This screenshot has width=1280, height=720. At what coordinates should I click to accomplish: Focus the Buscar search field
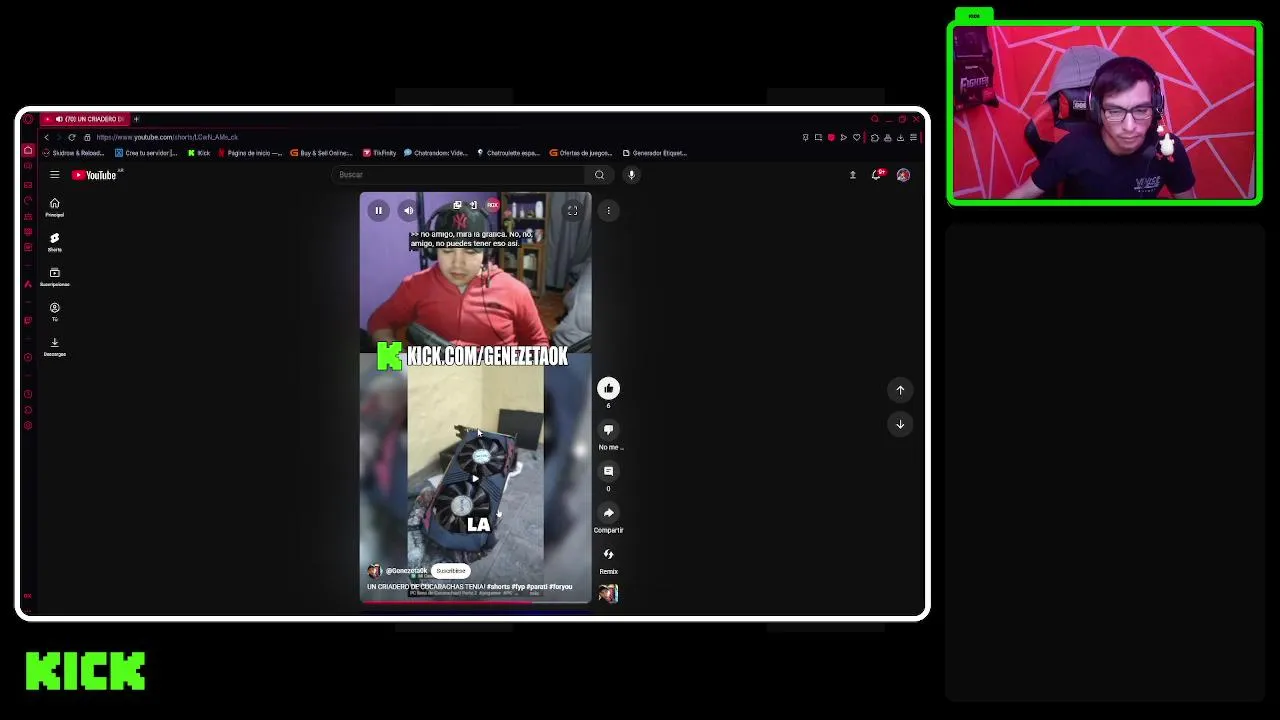pos(460,175)
